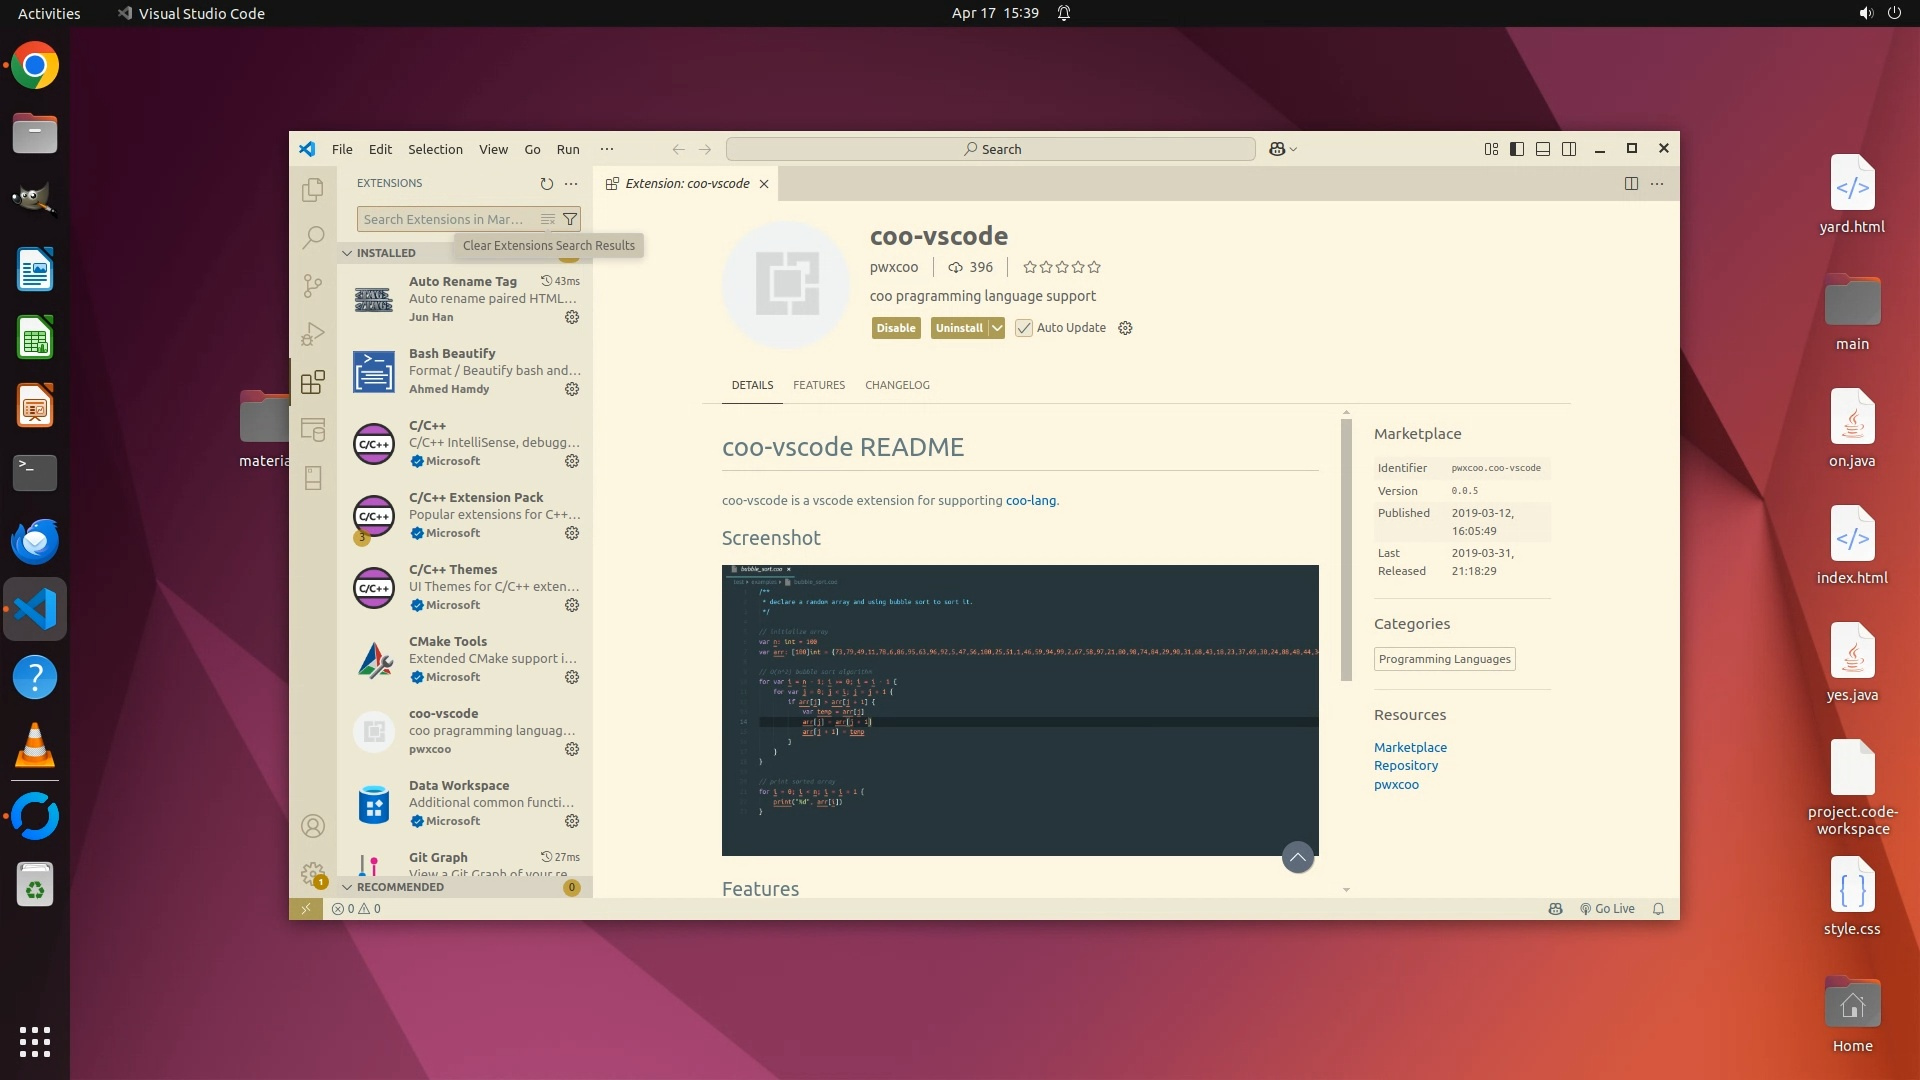Open manage gear for Bash Beautify extension

point(572,389)
